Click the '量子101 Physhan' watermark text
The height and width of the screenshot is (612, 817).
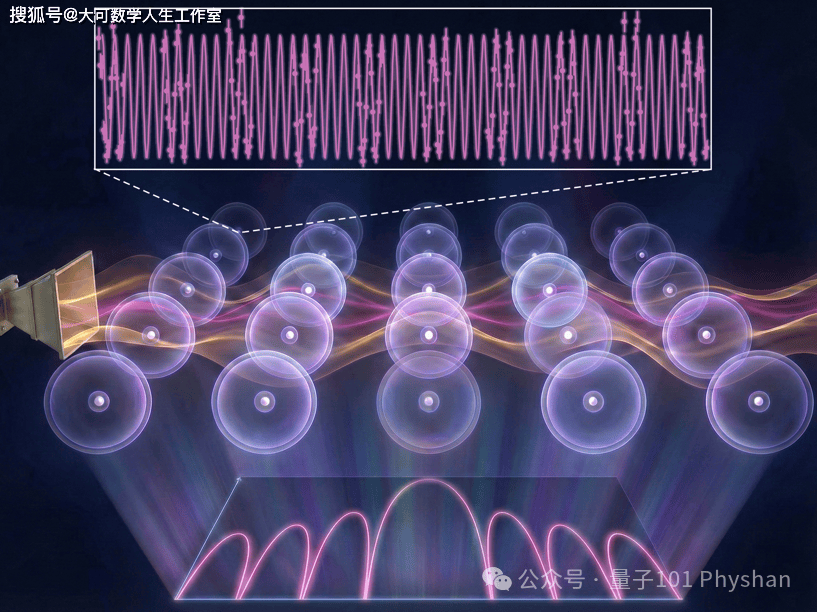700,579
